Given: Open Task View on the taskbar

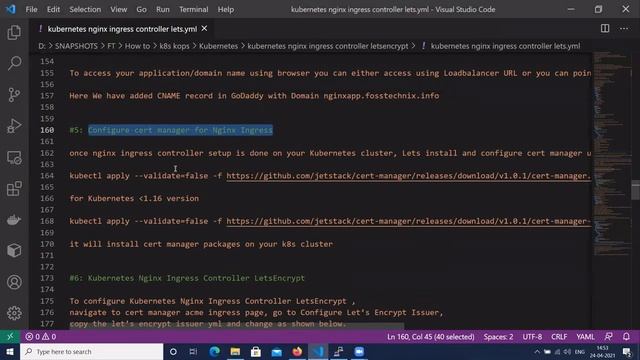Looking at the screenshot, I should coord(193,351).
